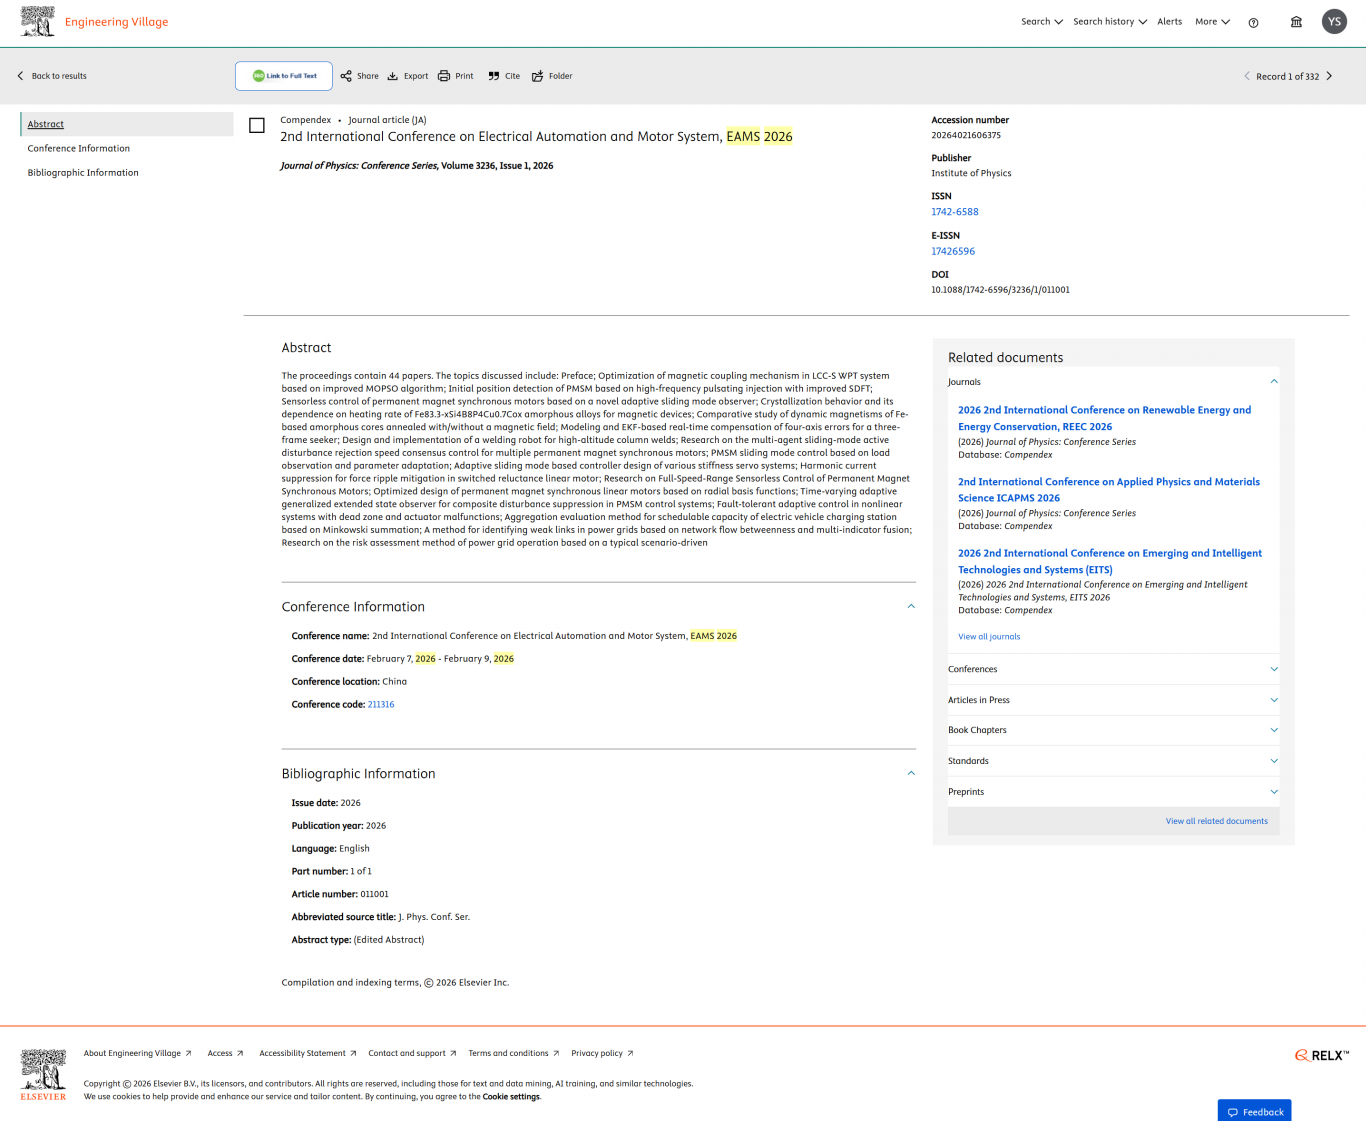Viewport: 1366px width, 1121px height.
Task: Open the help question mark icon
Action: click(1253, 22)
